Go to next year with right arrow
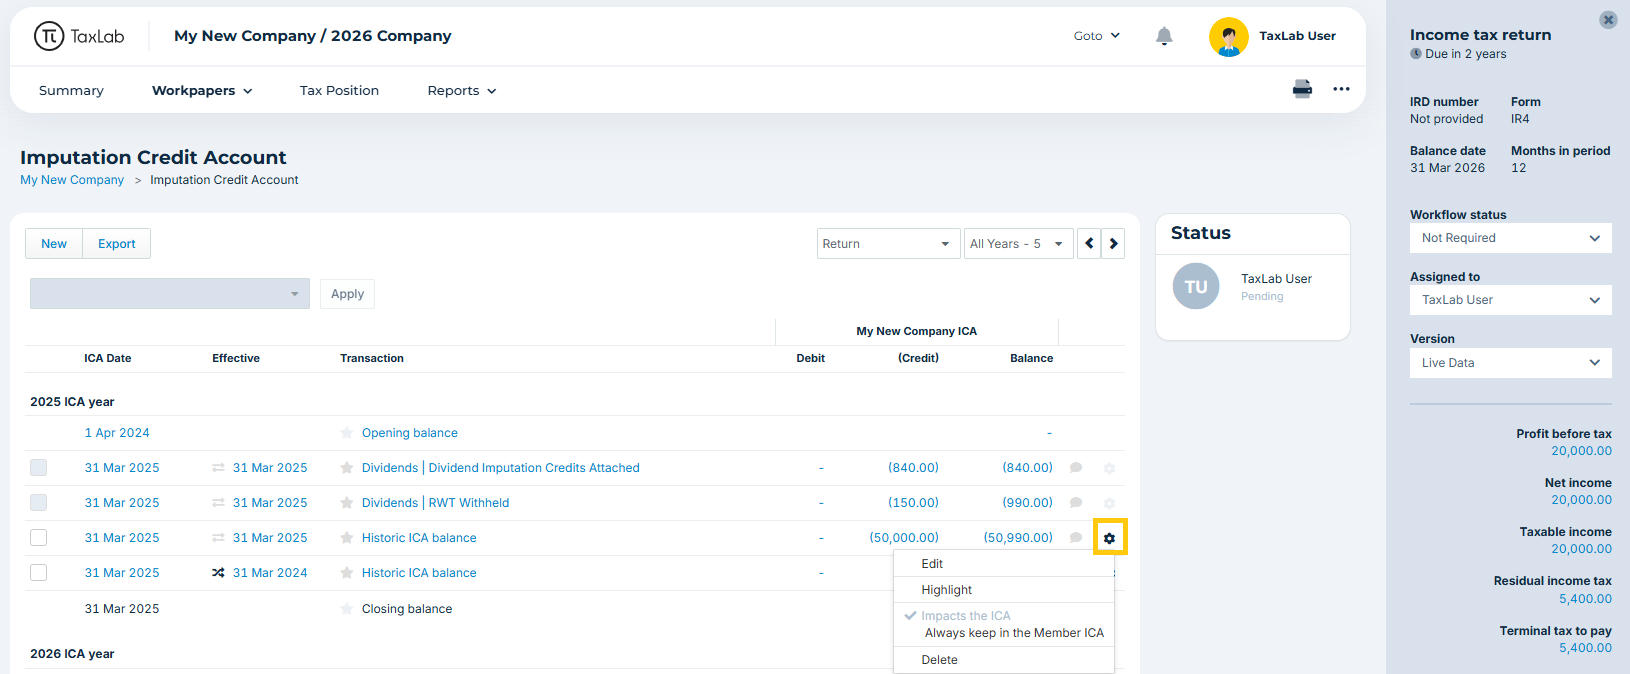Image resolution: width=1630 pixels, height=674 pixels. [1113, 244]
